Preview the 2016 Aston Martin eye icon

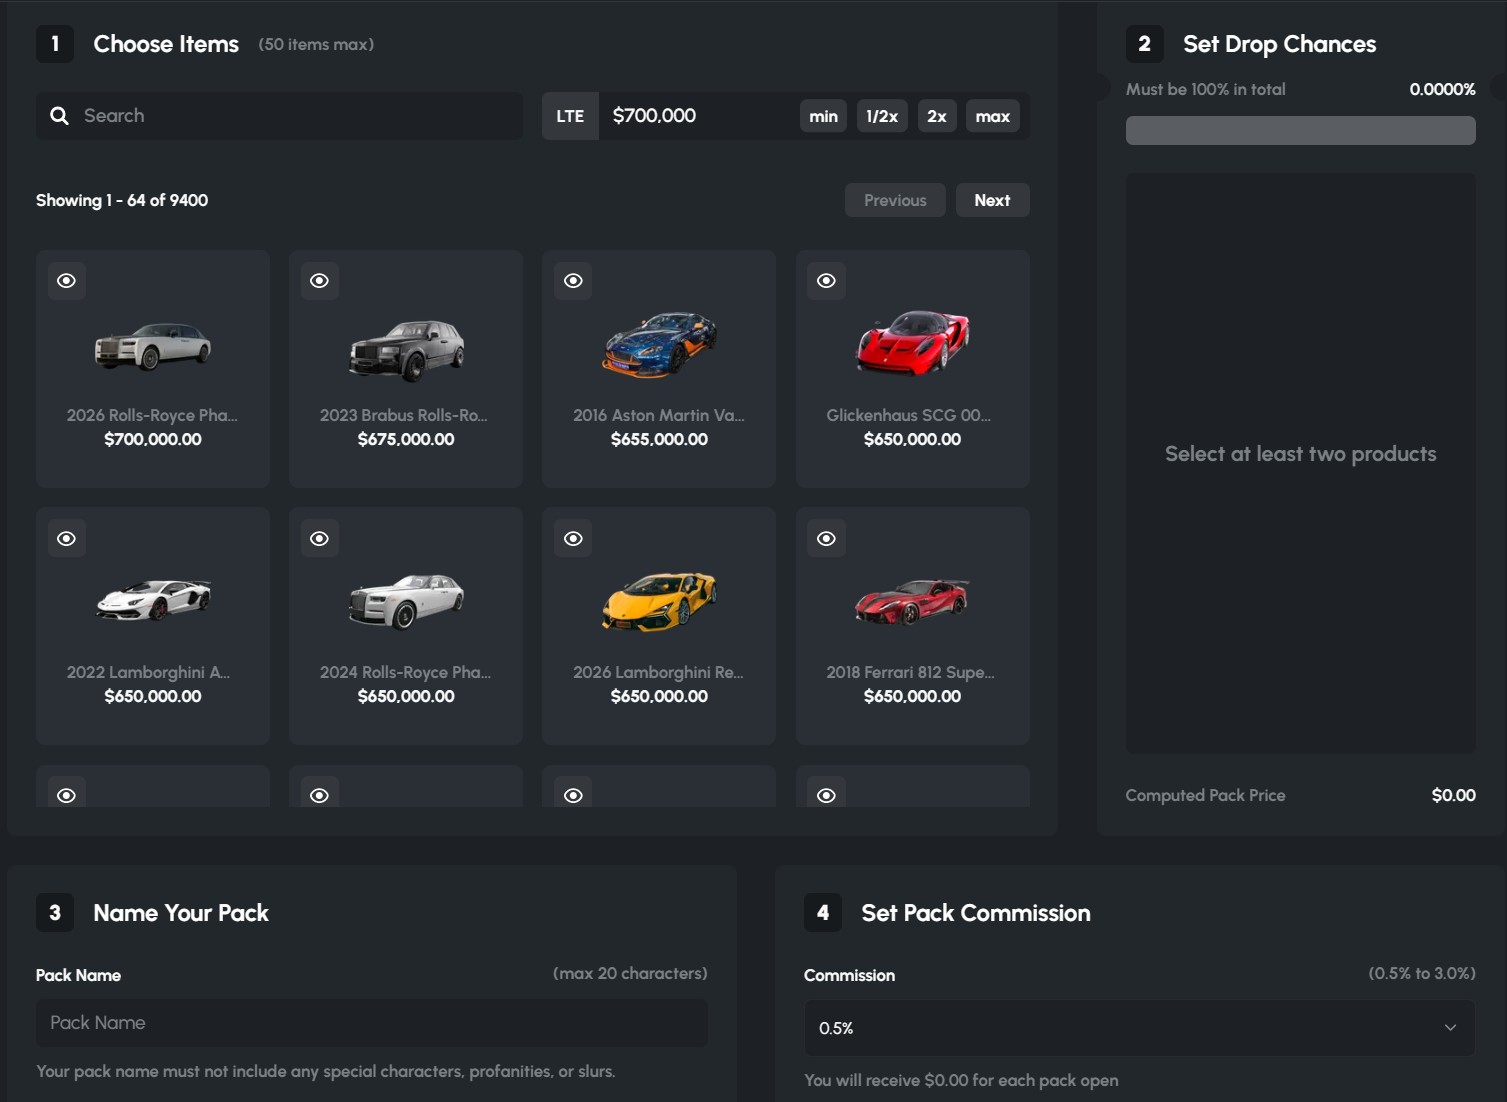[573, 281]
